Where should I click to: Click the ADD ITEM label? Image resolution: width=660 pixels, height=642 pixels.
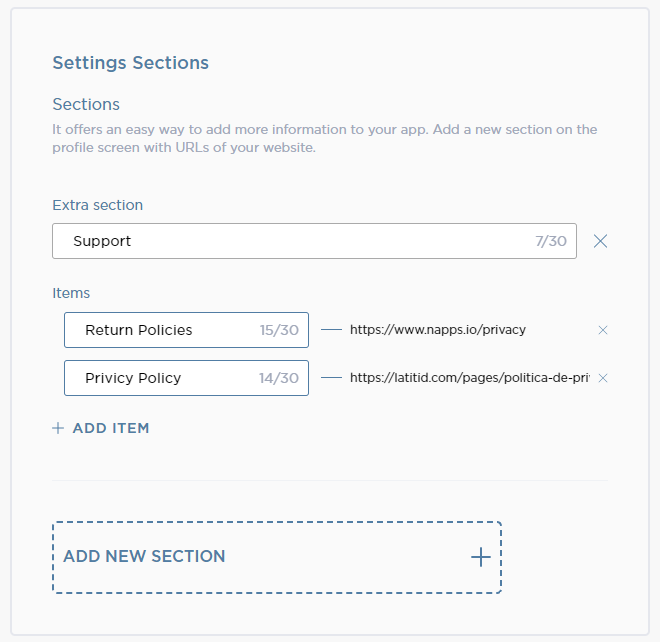tap(111, 428)
